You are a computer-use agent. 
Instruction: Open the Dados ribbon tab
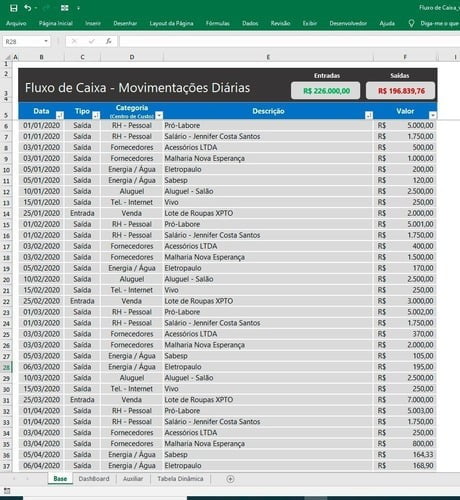point(250,23)
